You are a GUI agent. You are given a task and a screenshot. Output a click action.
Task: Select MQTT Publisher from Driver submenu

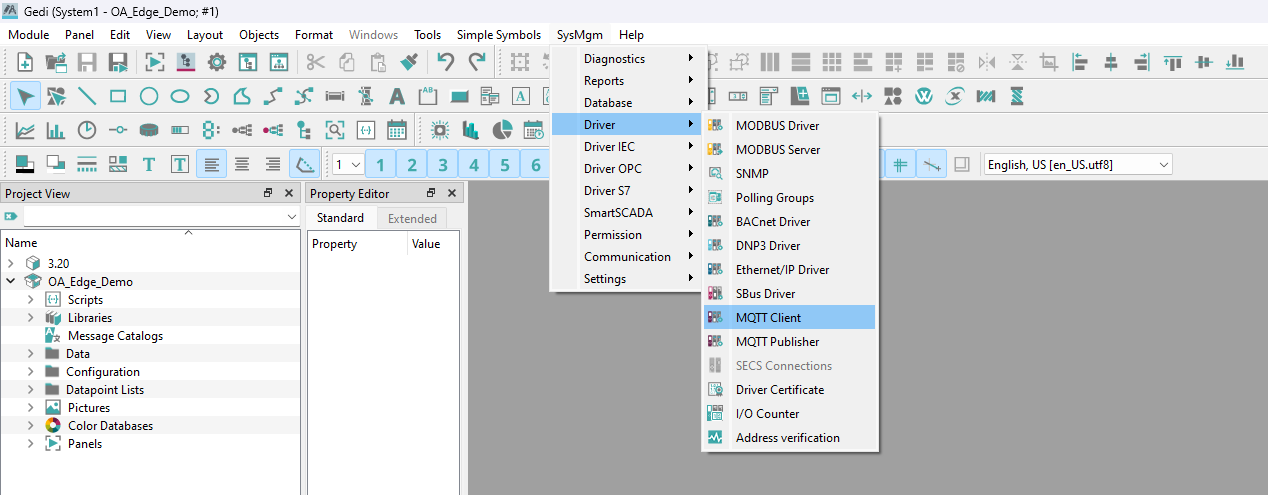777,342
